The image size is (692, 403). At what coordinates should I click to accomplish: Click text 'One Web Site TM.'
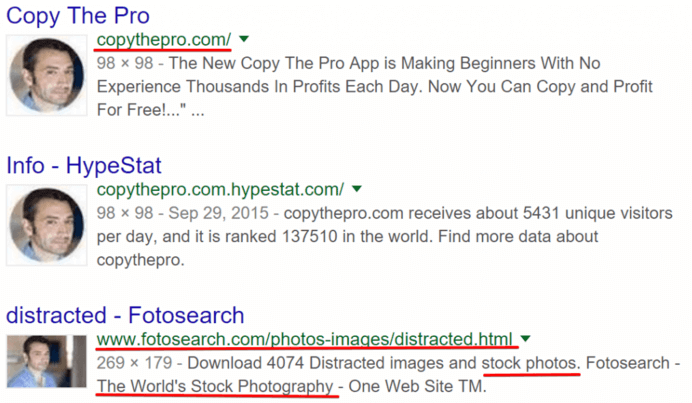pos(417,387)
